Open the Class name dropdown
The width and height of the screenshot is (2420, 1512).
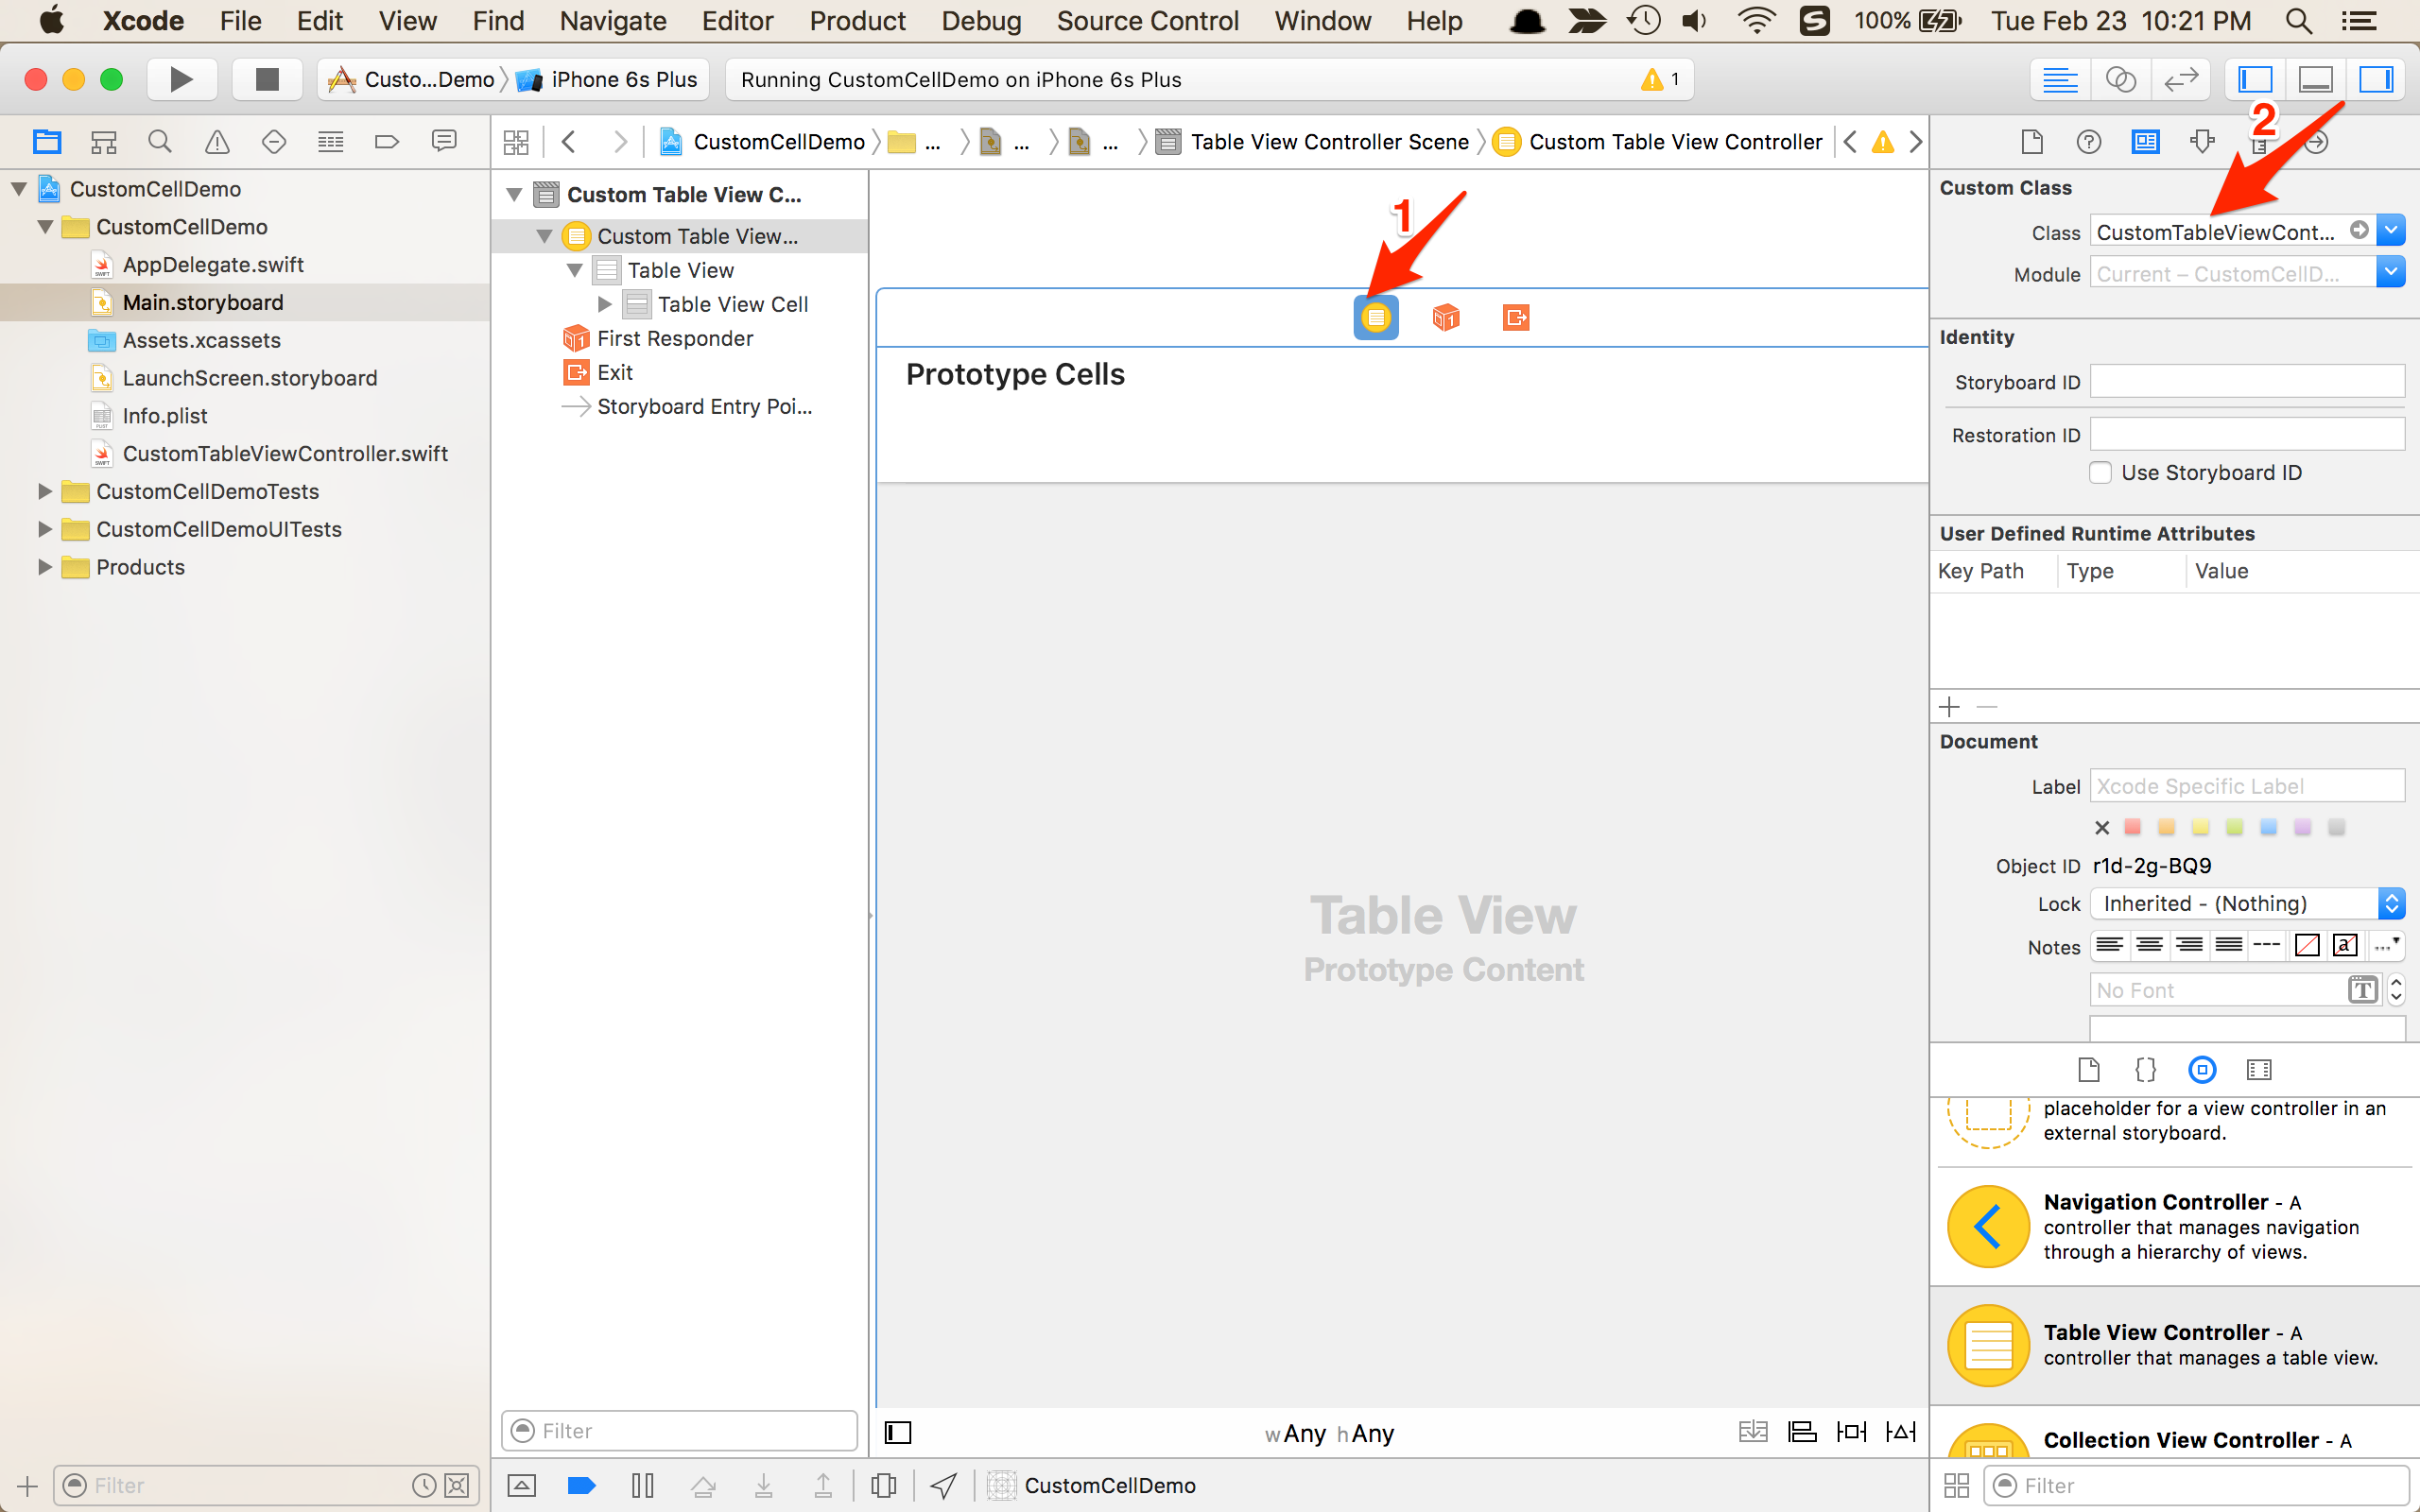[2391, 231]
